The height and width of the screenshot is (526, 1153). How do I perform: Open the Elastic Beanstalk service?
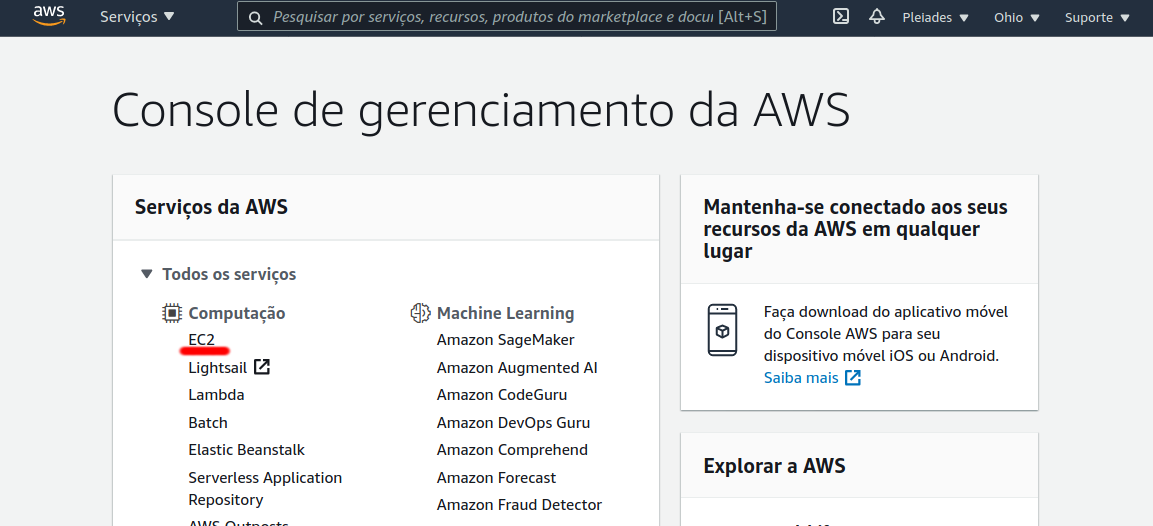point(246,449)
